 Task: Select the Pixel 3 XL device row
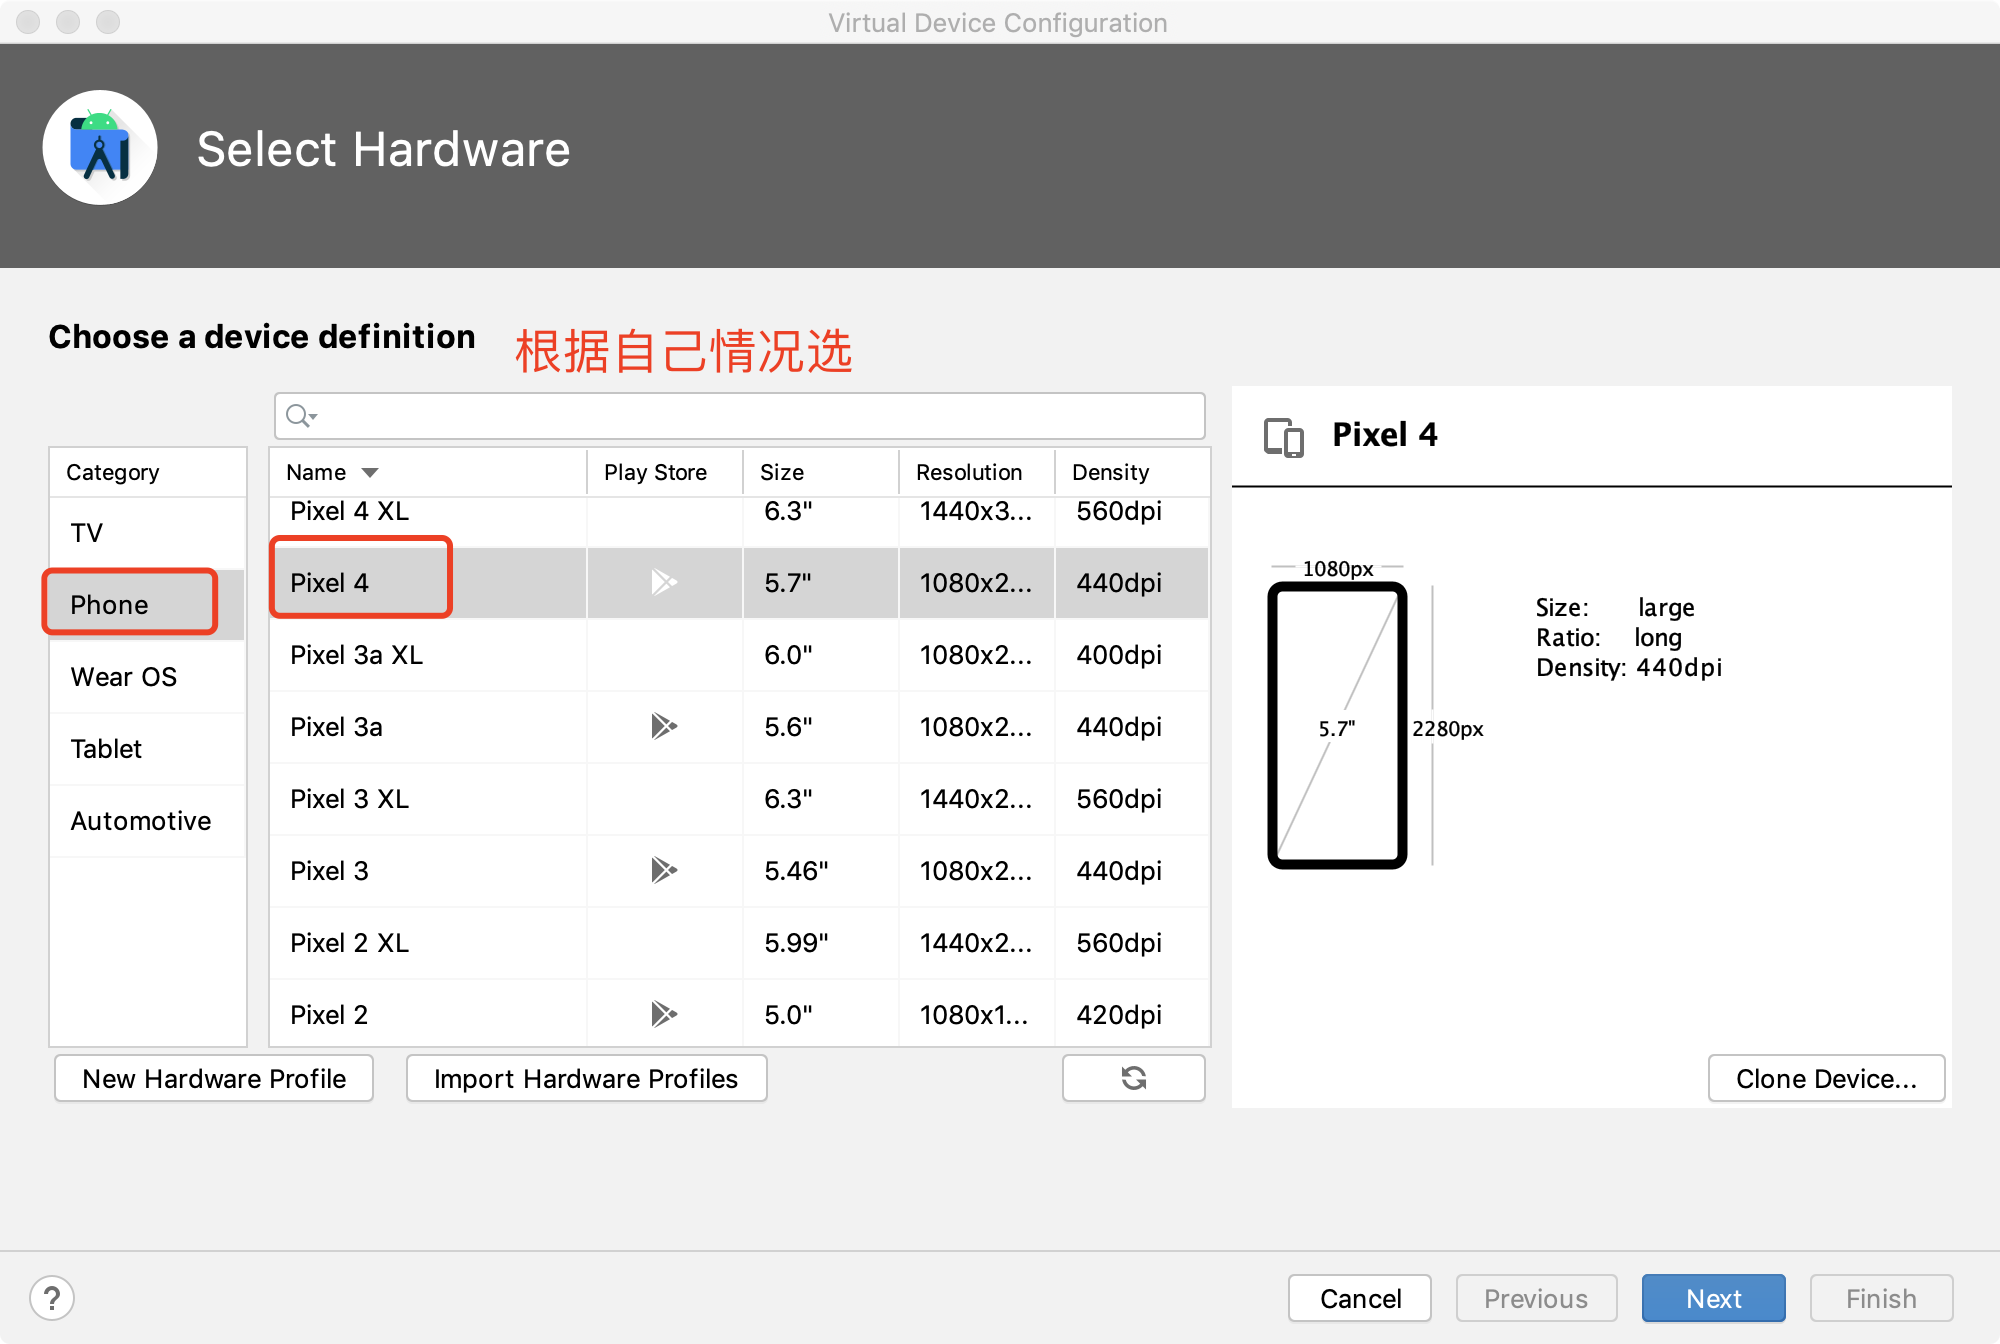coord(740,799)
